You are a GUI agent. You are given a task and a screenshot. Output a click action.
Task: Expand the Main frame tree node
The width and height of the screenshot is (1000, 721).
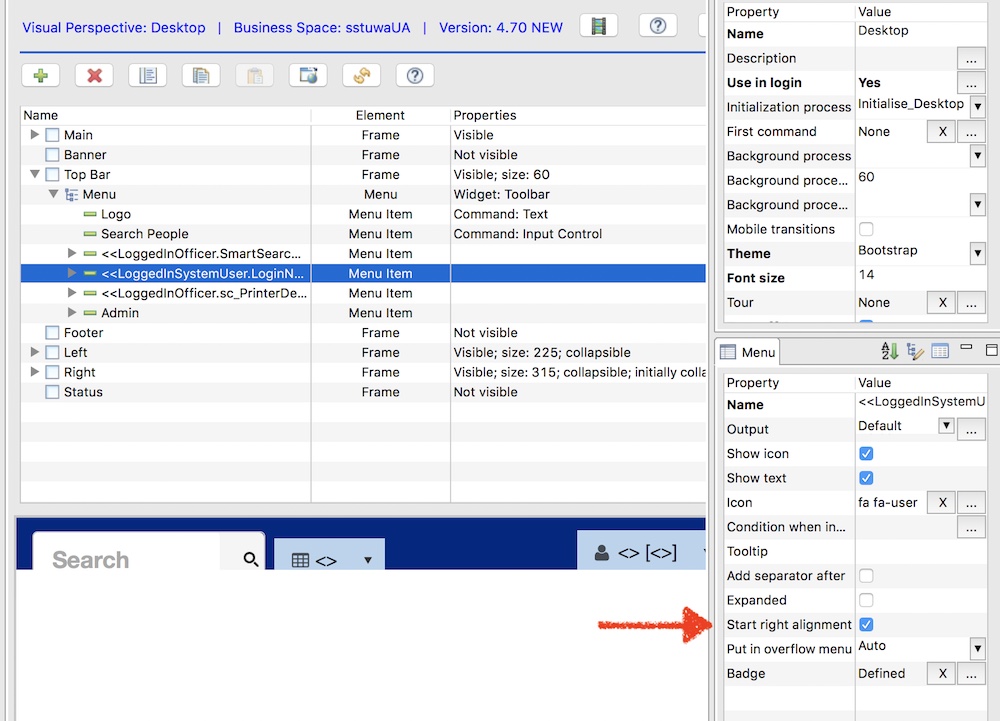click(x=34, y=135)
